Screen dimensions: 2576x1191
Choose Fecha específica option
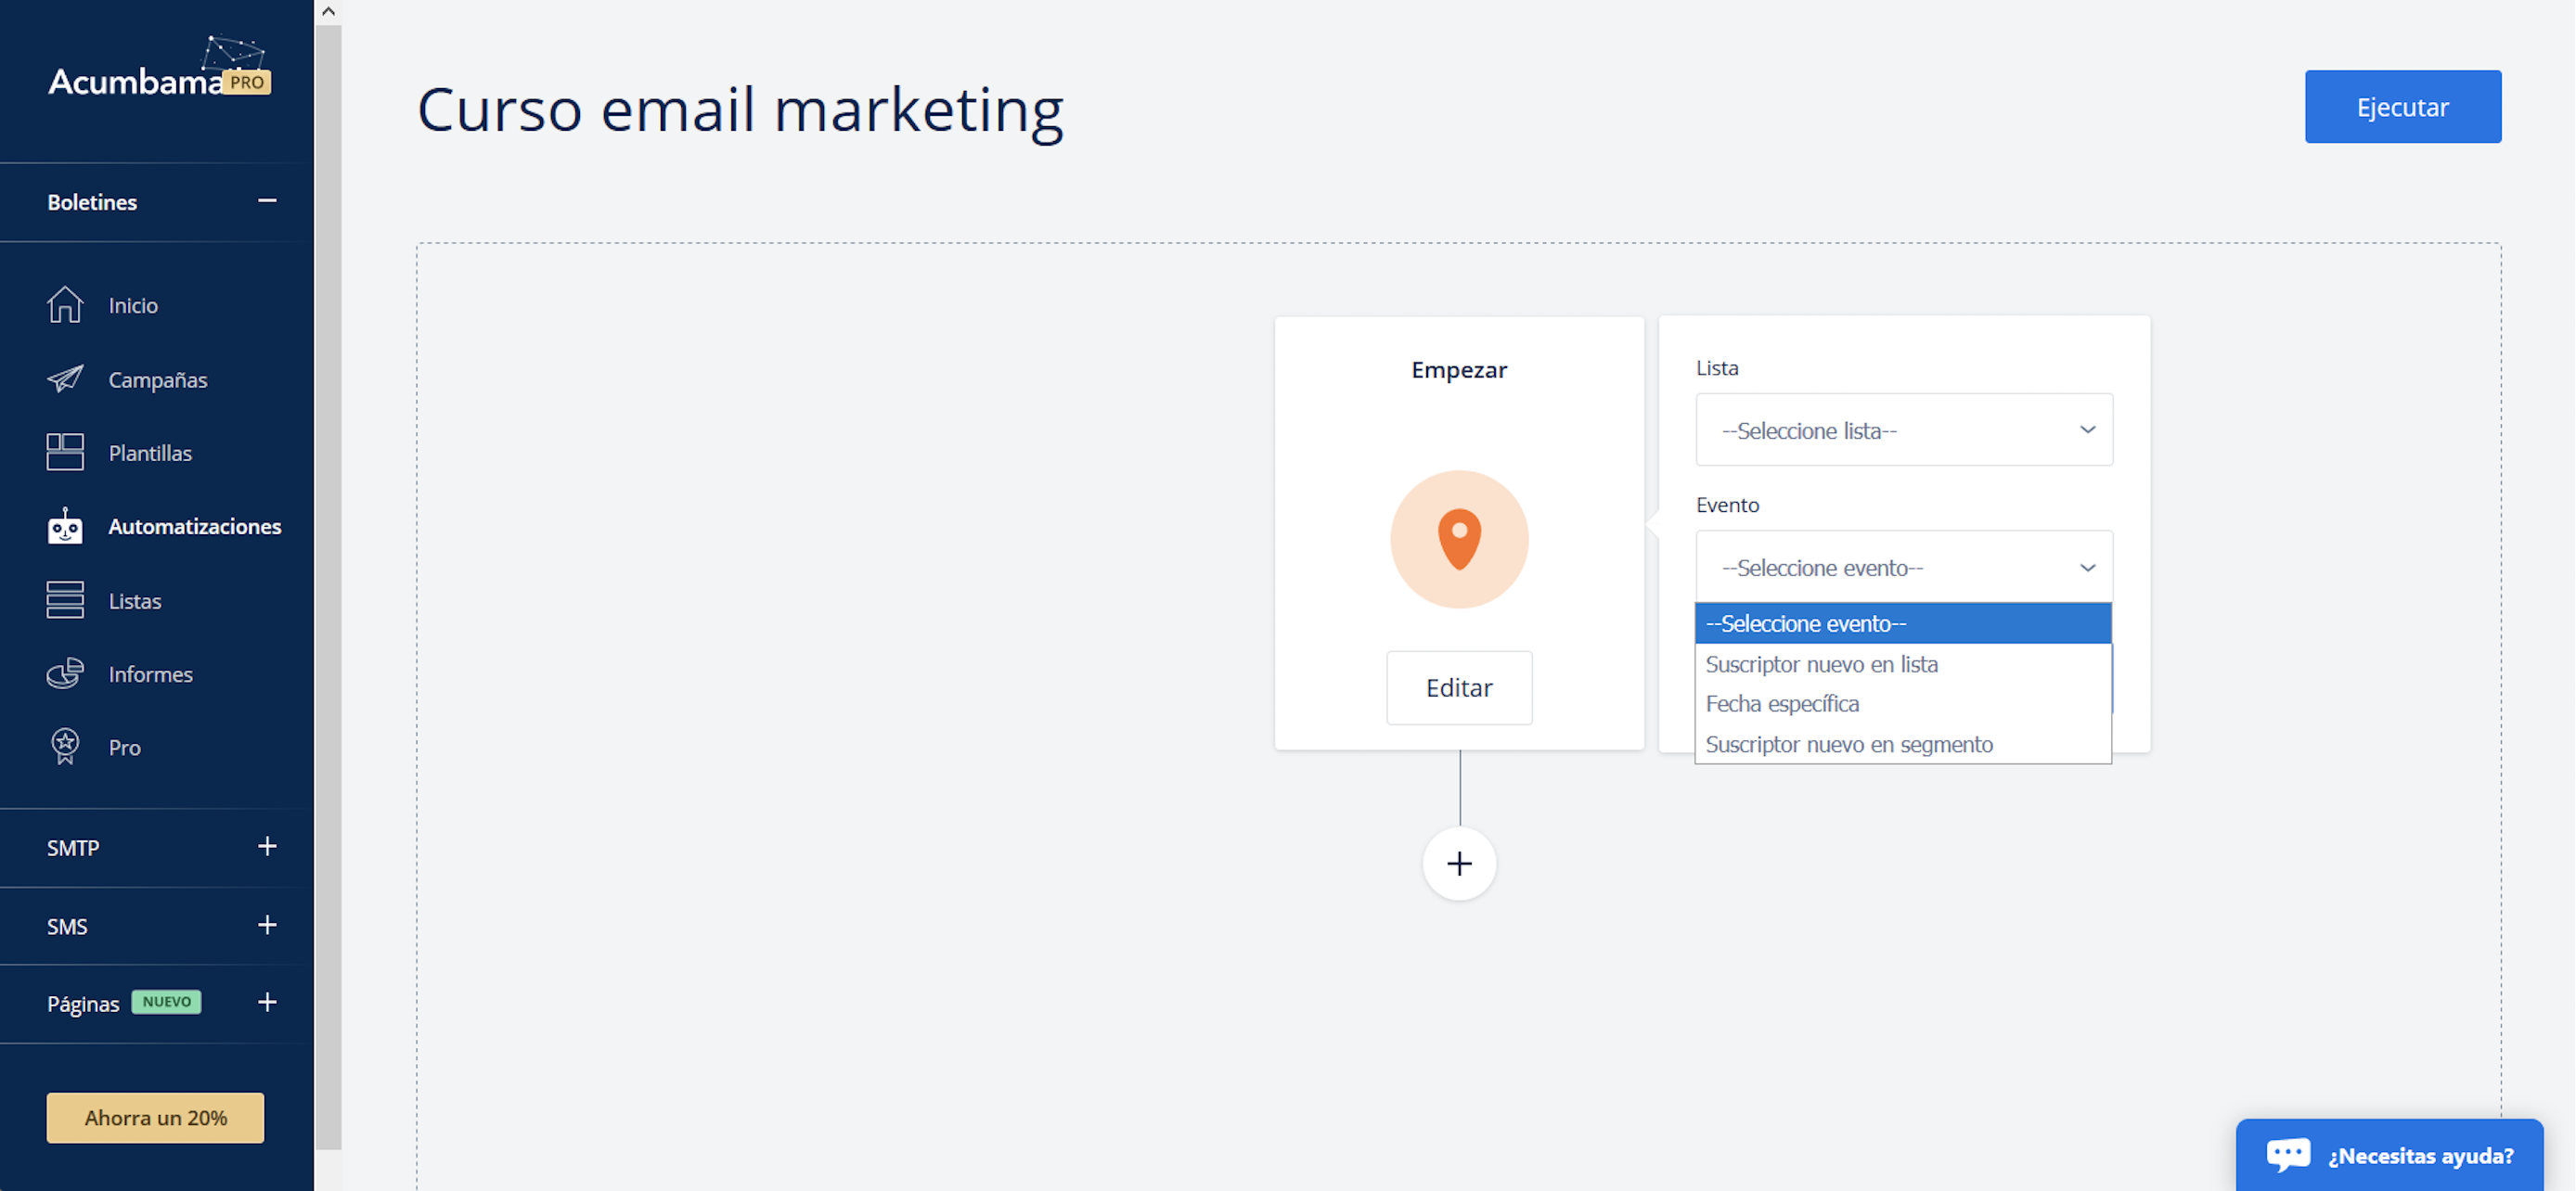click(1782, 704)
